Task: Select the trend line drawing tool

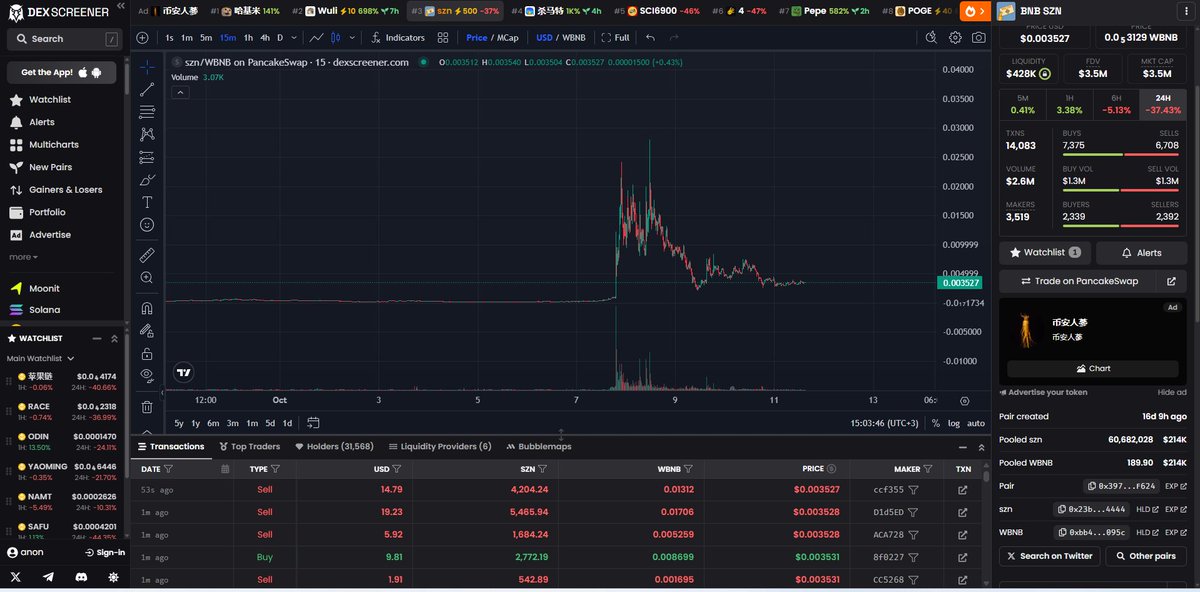Action: [147, 89]
